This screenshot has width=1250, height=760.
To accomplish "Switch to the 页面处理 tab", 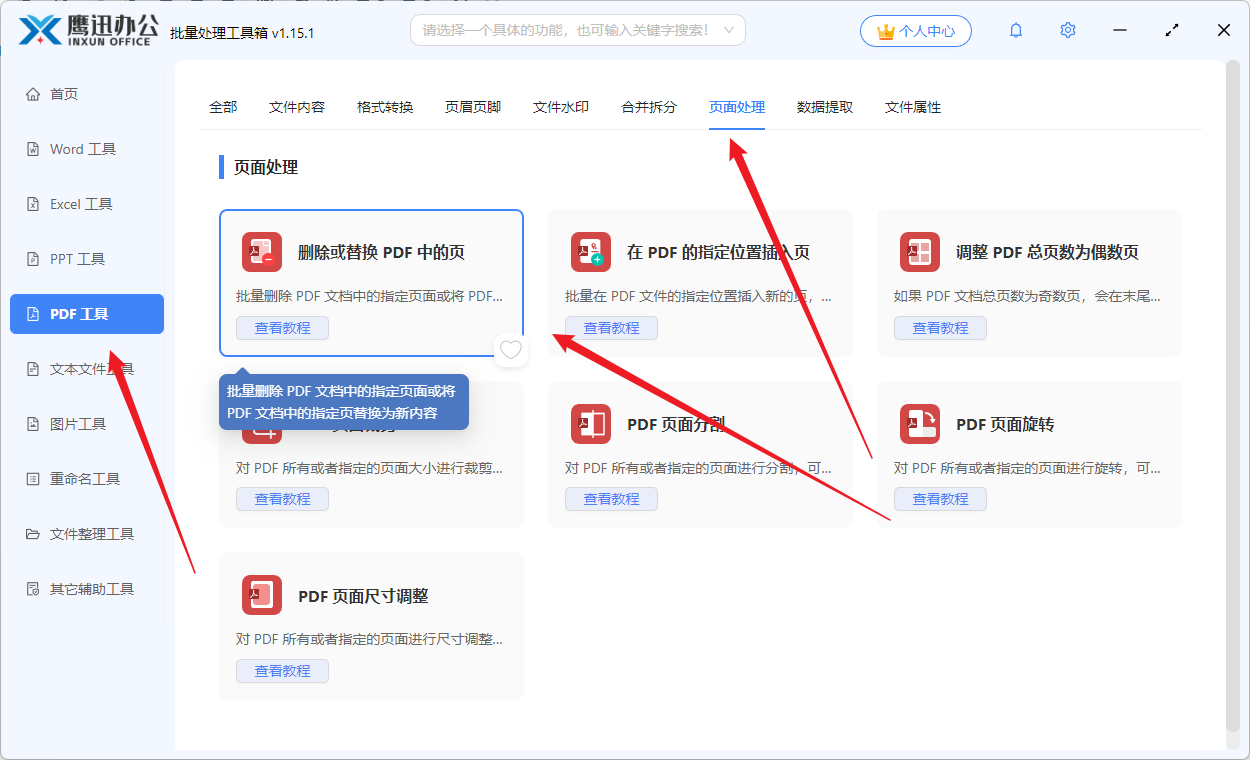I will [737, 107].
